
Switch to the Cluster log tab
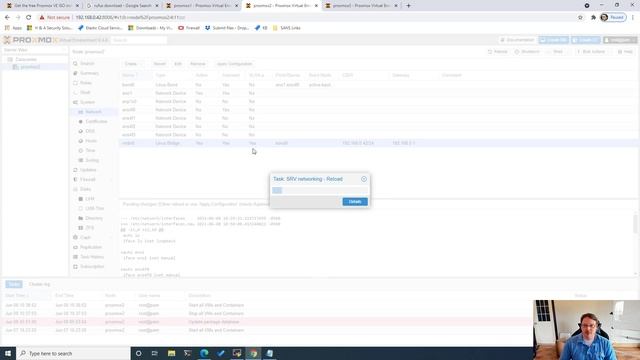pos(40,284)
